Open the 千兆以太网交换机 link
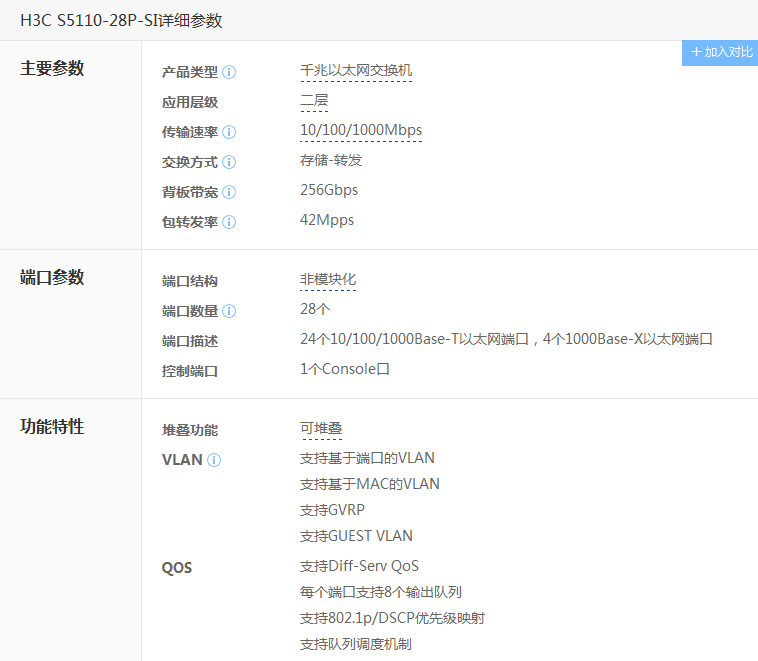Viewport: 758px width, 661px height. coord(356,71)
